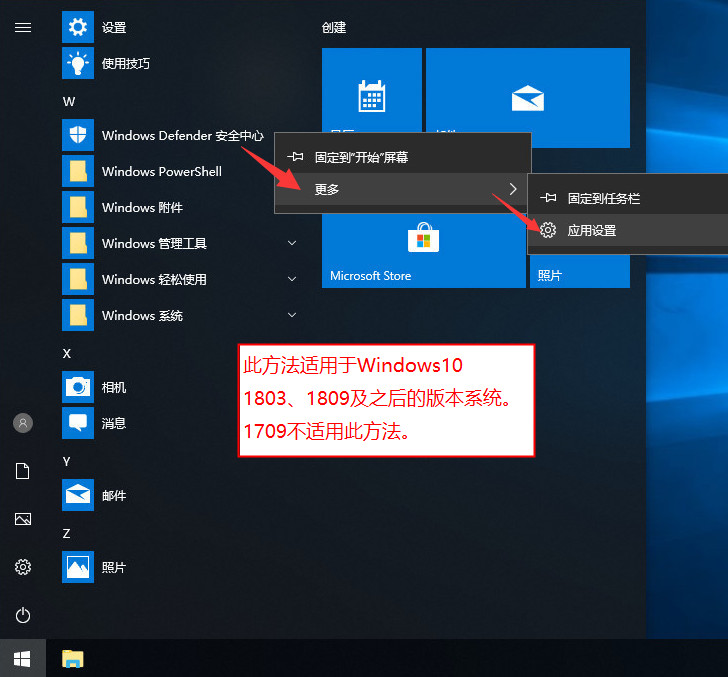This screenshot has height=677, width=728.
Task: Click the 消息 label text
Action: (114, 423)
